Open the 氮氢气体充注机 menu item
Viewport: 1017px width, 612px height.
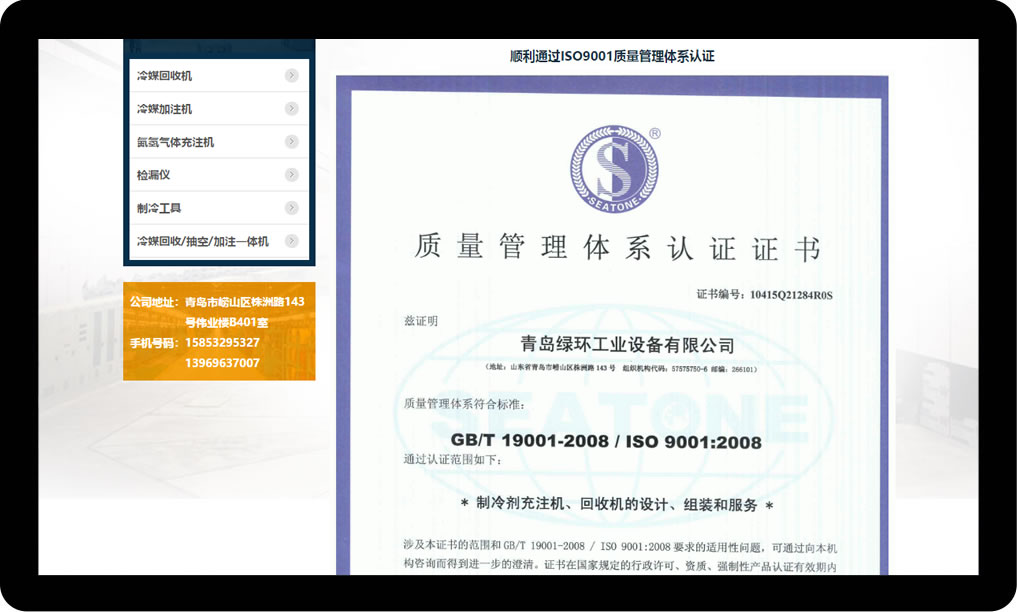click(219, 141)
